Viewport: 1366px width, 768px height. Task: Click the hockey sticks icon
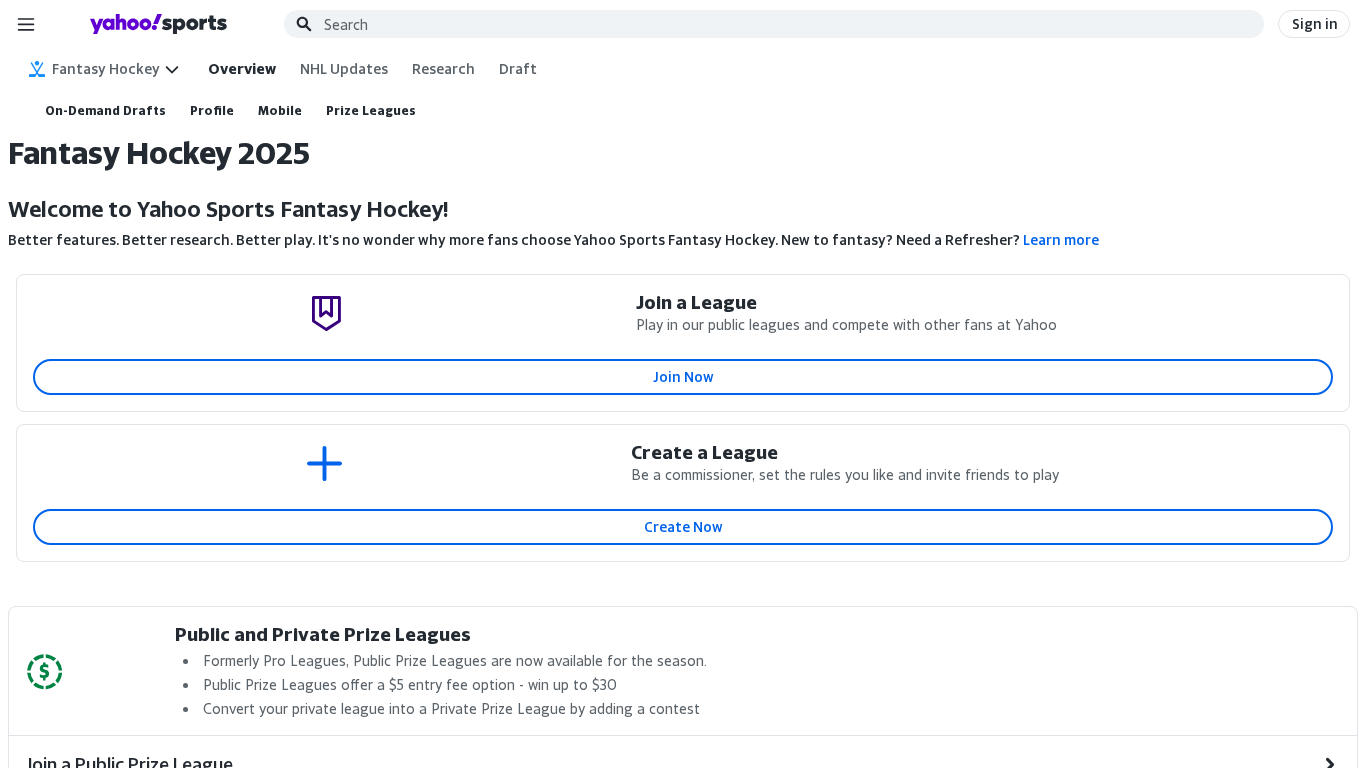click(37, 69)
